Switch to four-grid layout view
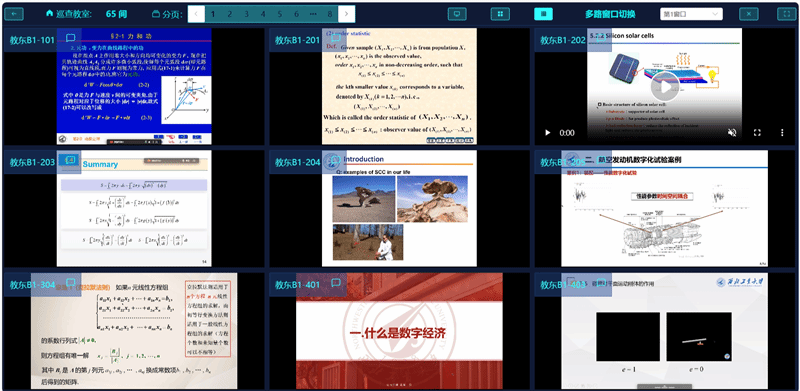This screenshot has height=391, width=800. click(x=501, y=14)
